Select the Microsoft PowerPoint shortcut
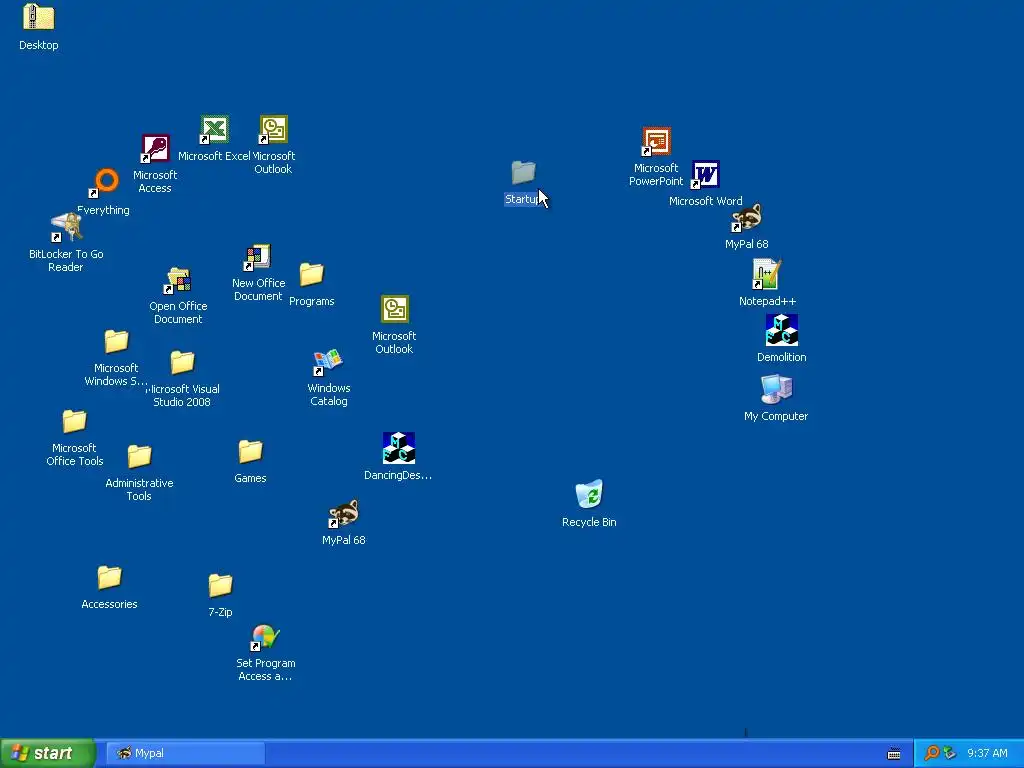The width and height of the screenshot is (1024, 768). [656, 142]
